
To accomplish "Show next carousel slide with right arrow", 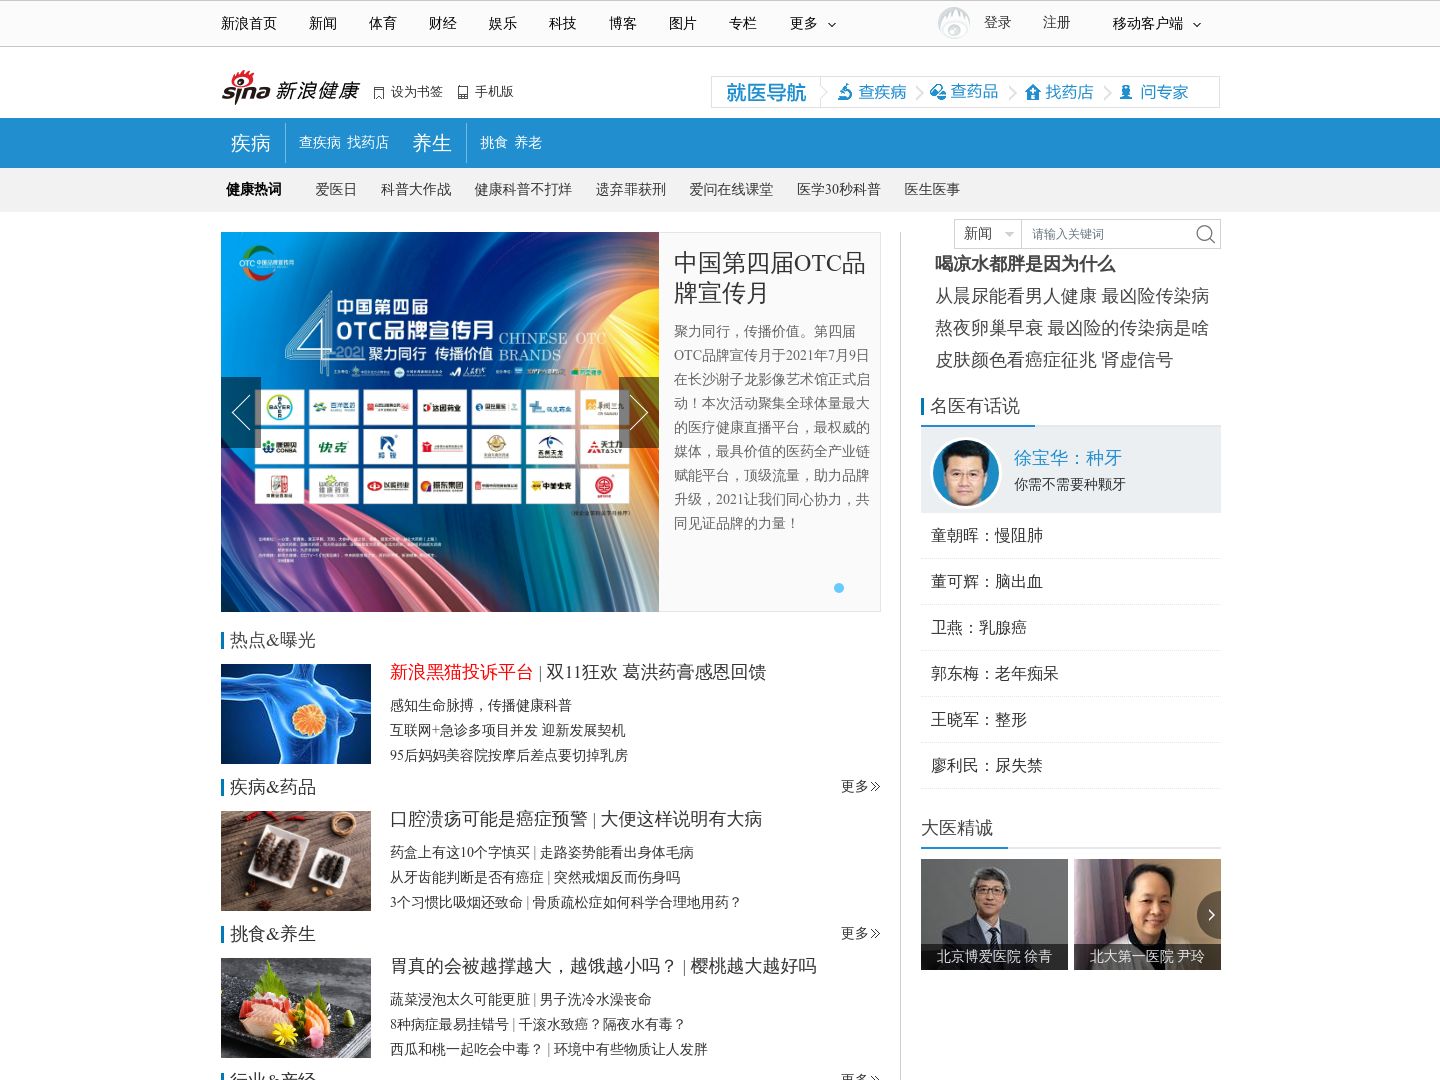I will click(639, 412).
